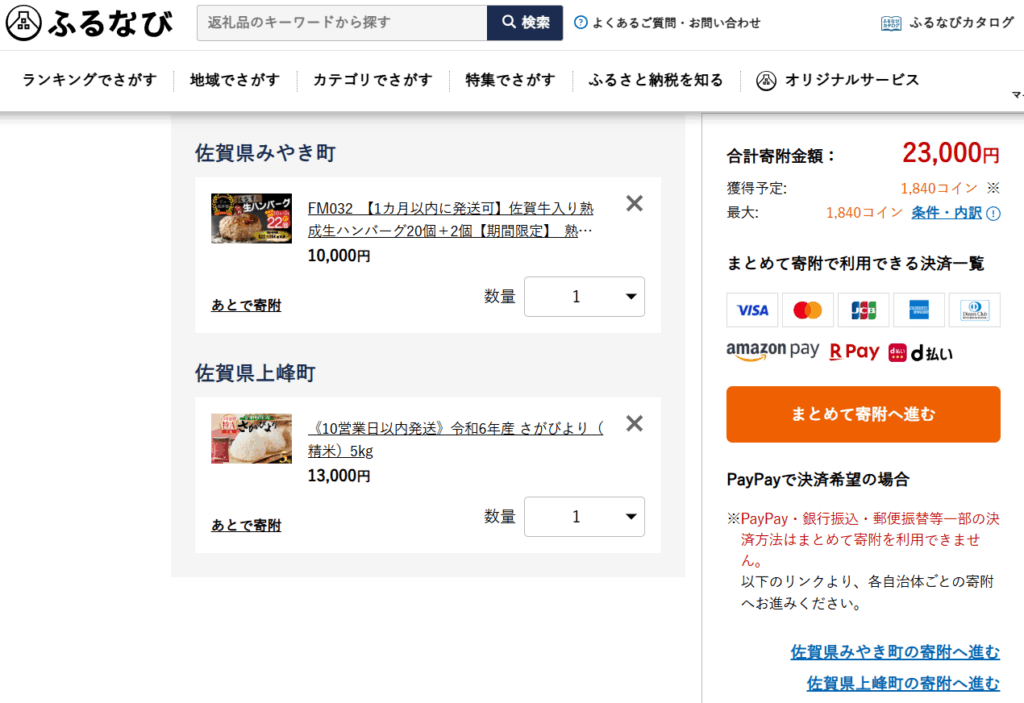Screen dimensions: 1024x703
Task: Open quantity dropdown for rice item
Action: coord(584,517)
